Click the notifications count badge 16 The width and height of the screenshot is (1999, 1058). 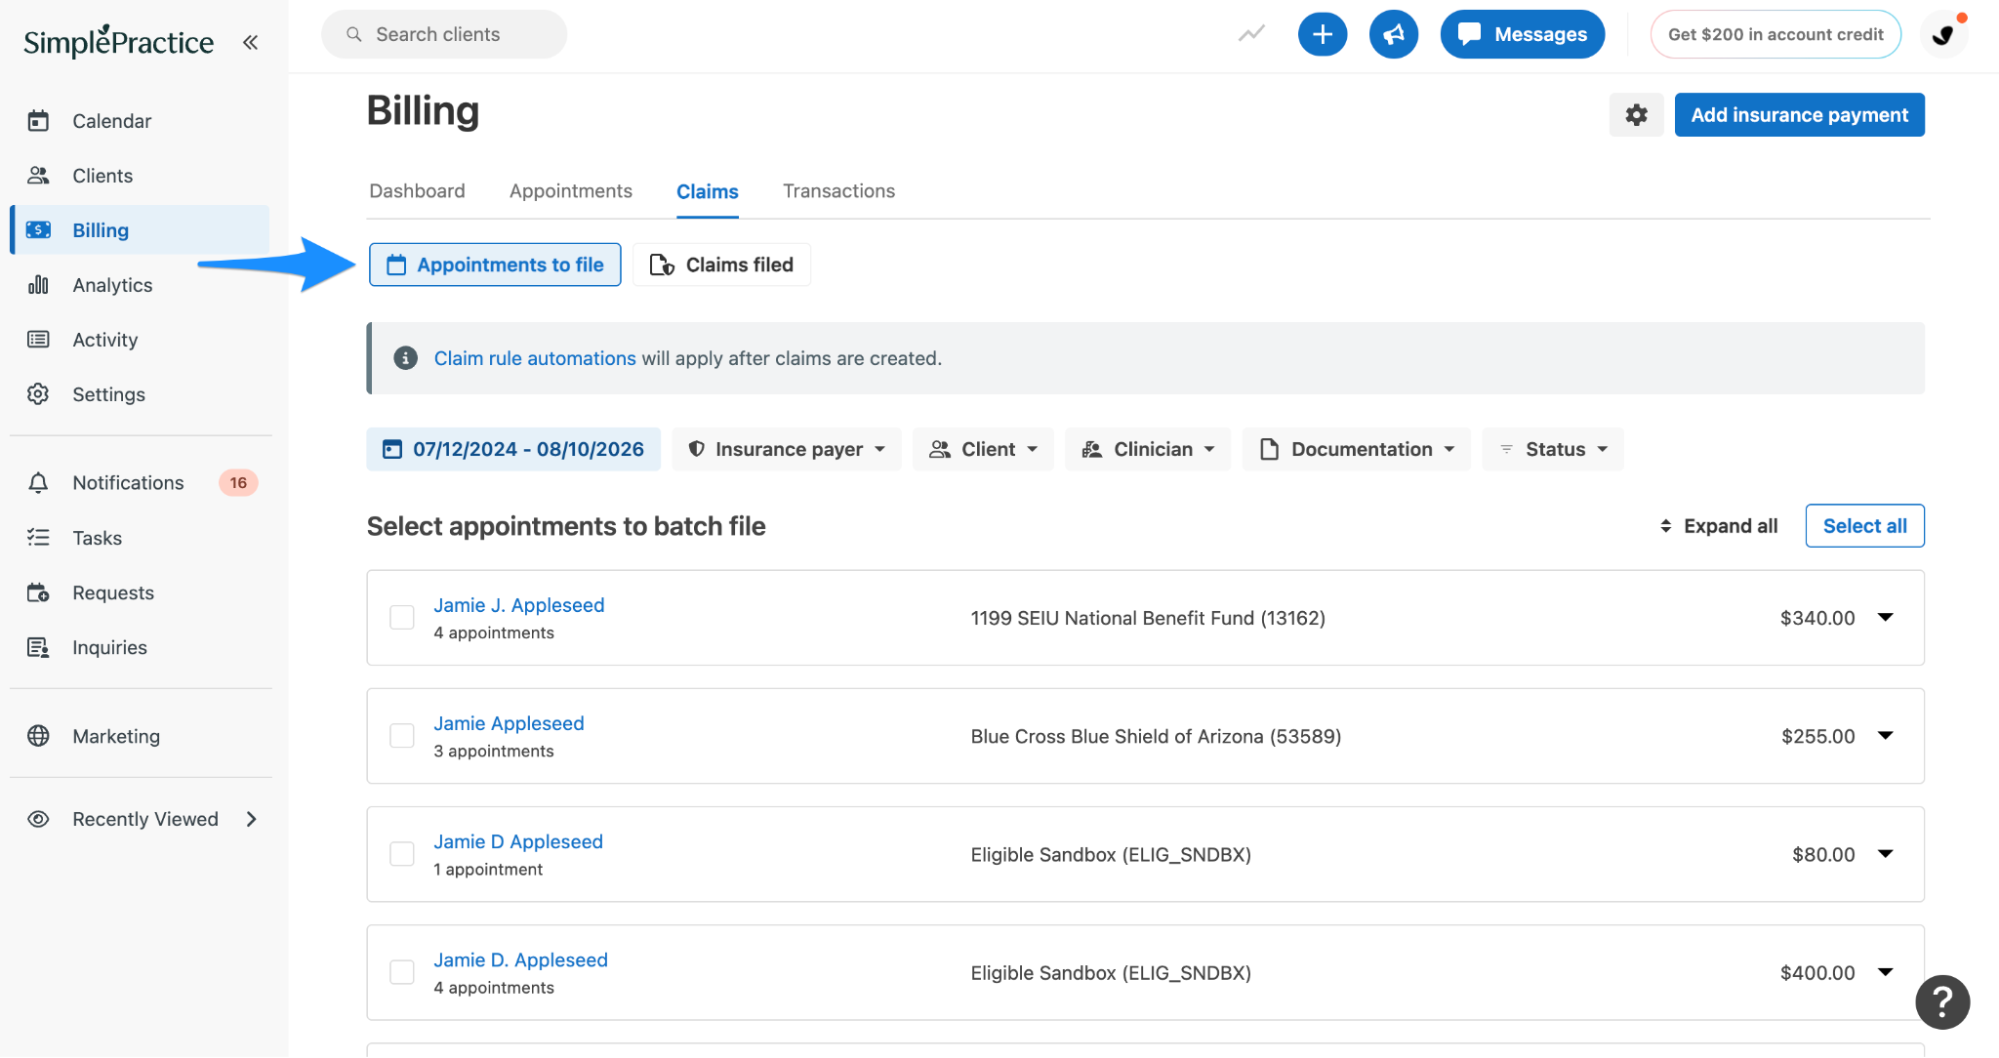pos(238,483)
